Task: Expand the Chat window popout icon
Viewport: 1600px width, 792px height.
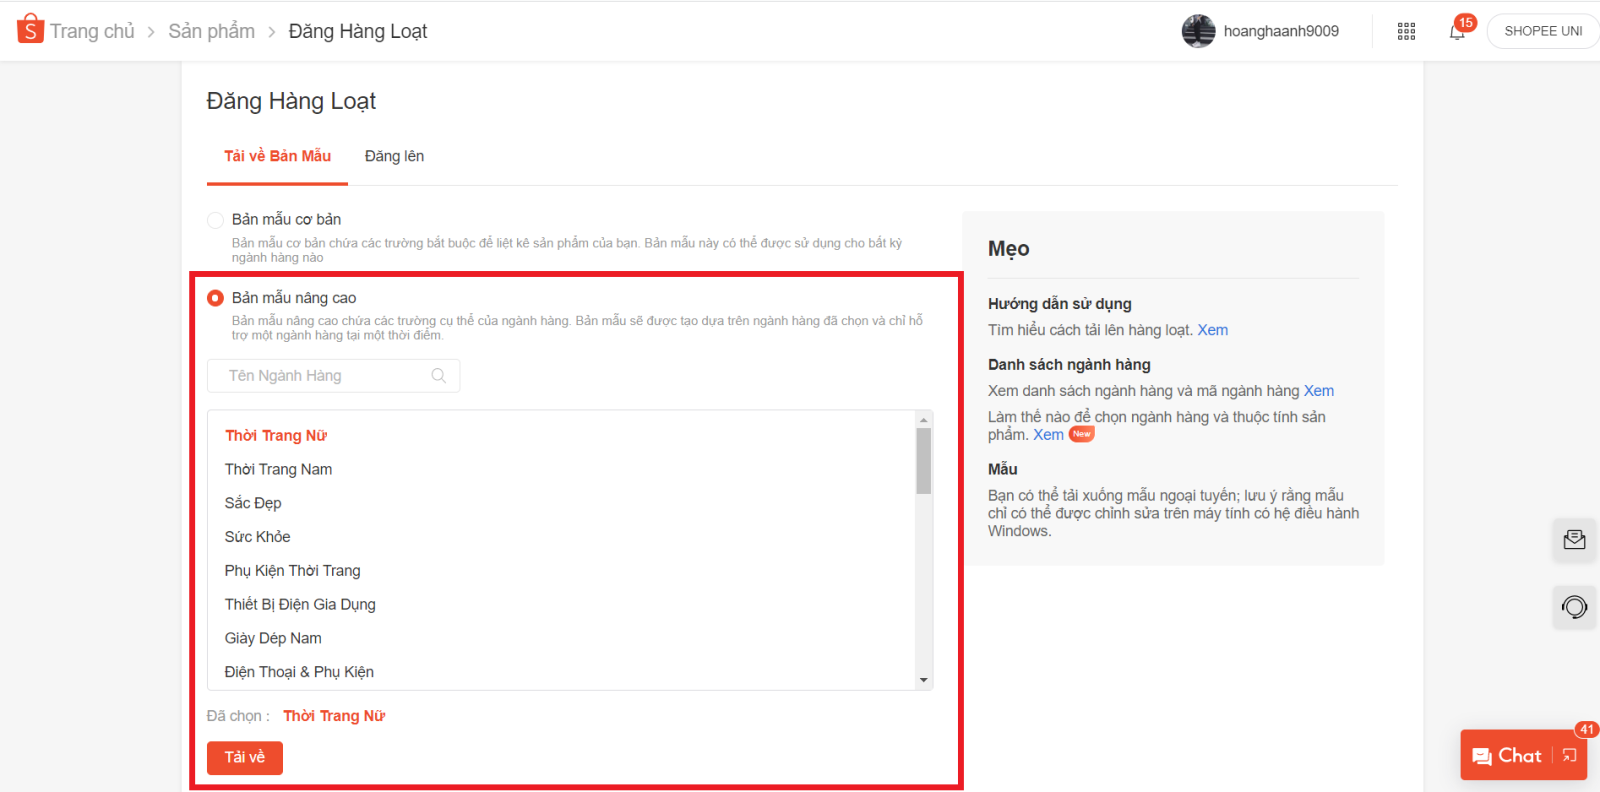Action: pyautogui.click(x=1570, y=756)
